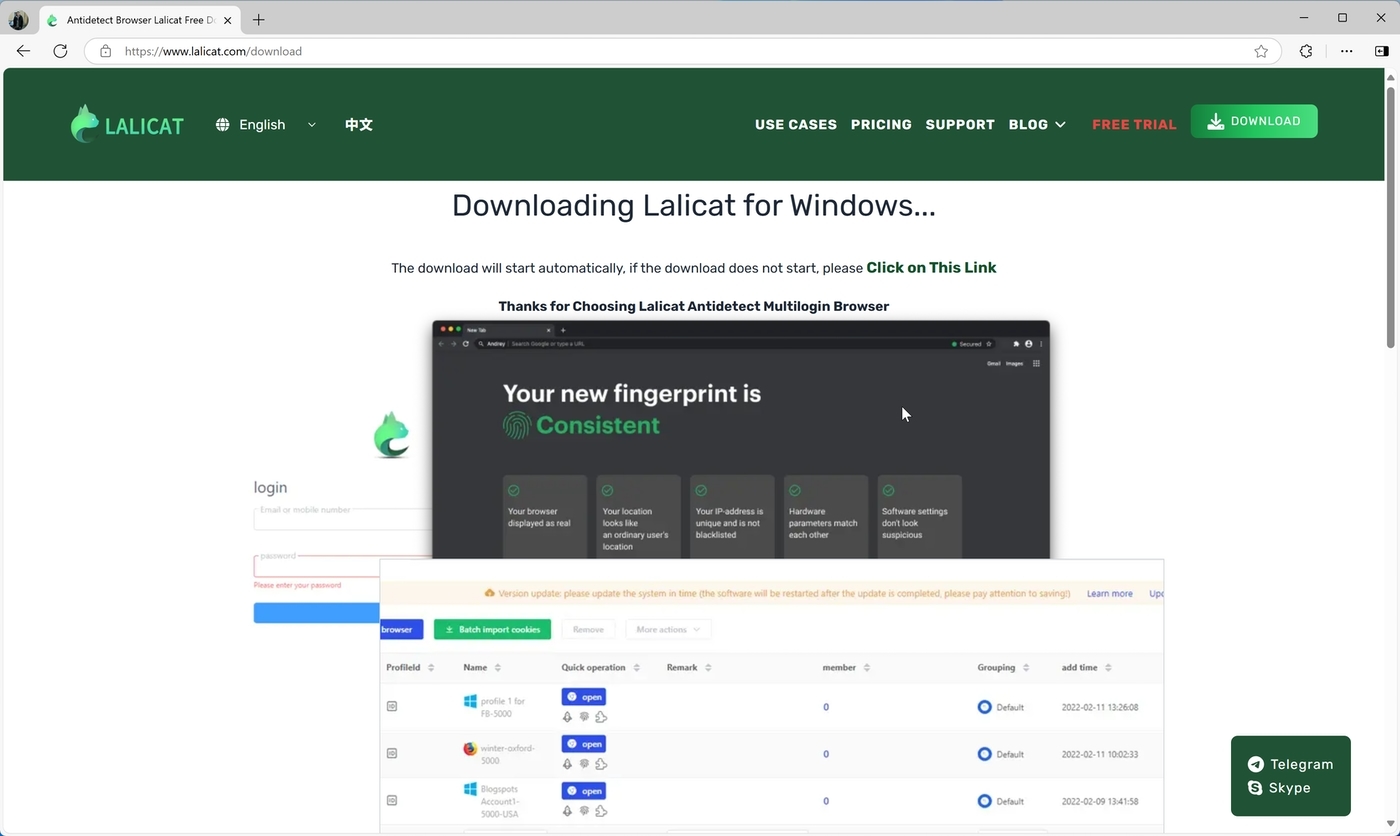Image resolution: width=1400 pixels, height=836 pixels.
Task: Click the green cat logo above login
Action: (x=391, y=435)
